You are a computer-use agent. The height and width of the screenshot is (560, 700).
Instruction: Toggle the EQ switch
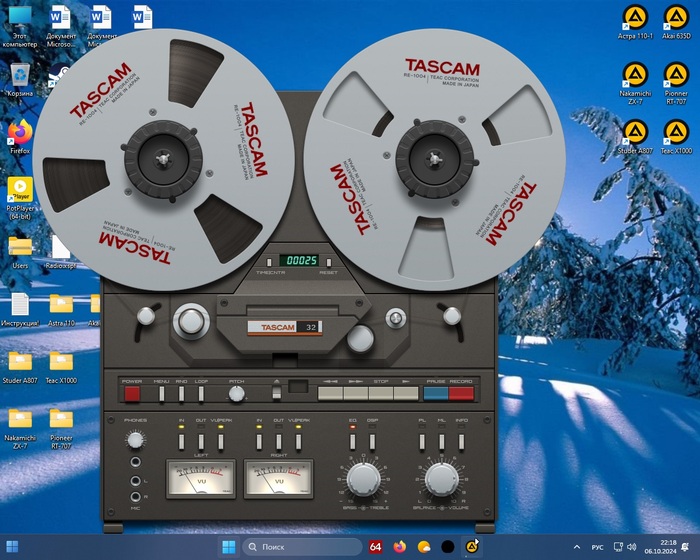(x=352, y=440)
